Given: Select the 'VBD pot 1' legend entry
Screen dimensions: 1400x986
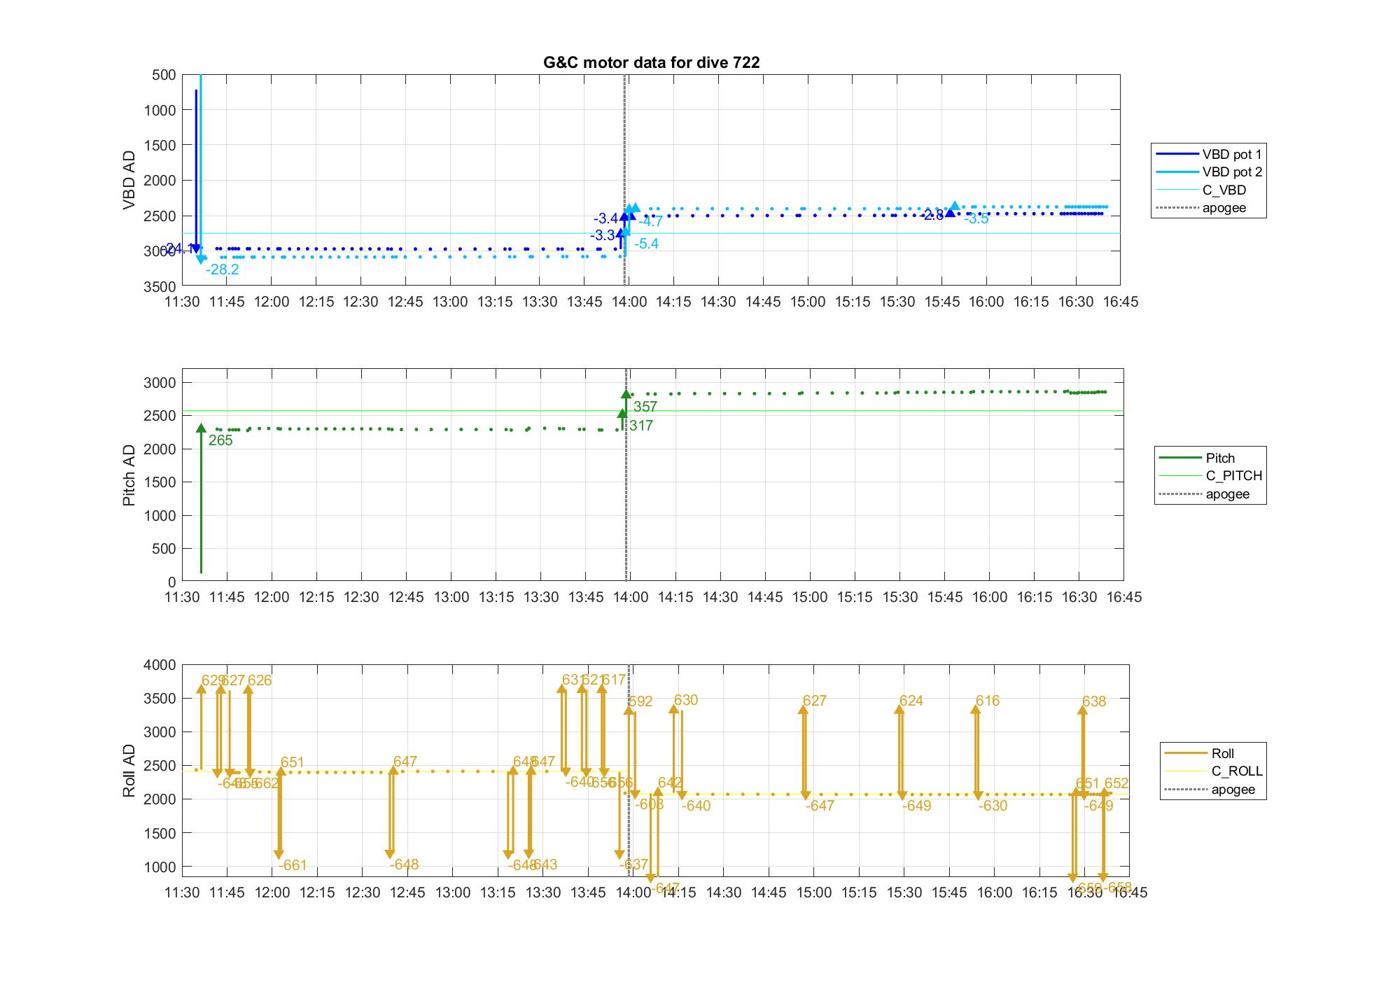Looking at the screenshot, I should 1208,154.
